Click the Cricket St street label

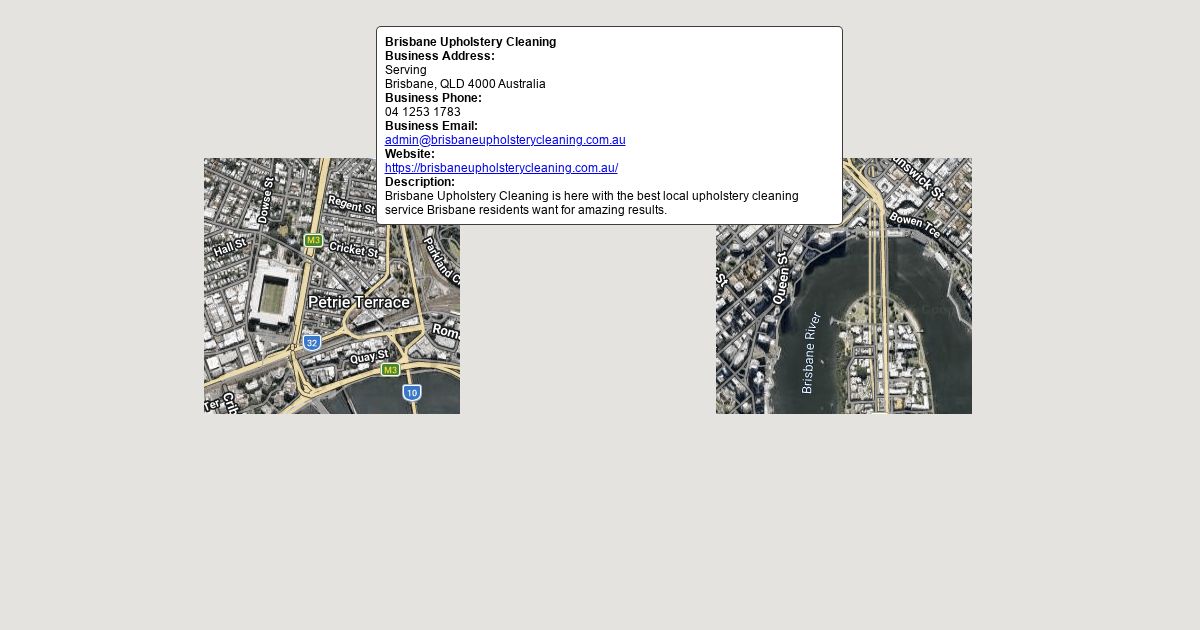click(354, 249)
